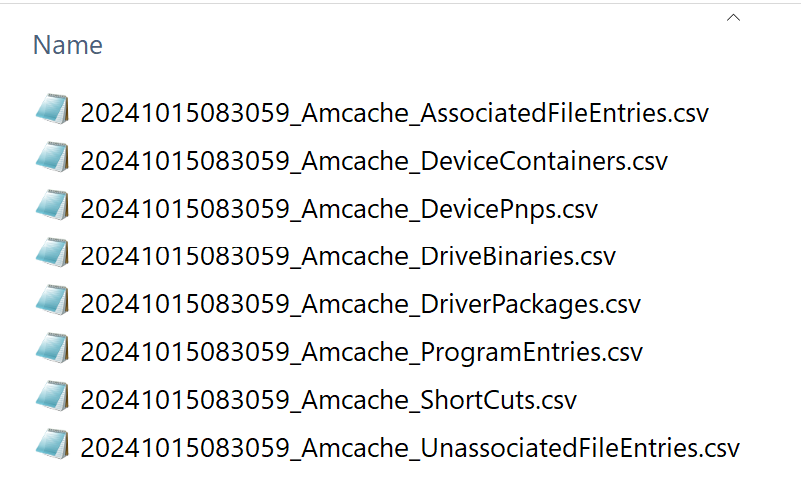Click the Amcache_DriverPackages.csv filename text
The image size is (801, 495).
[x=360, y=304]
